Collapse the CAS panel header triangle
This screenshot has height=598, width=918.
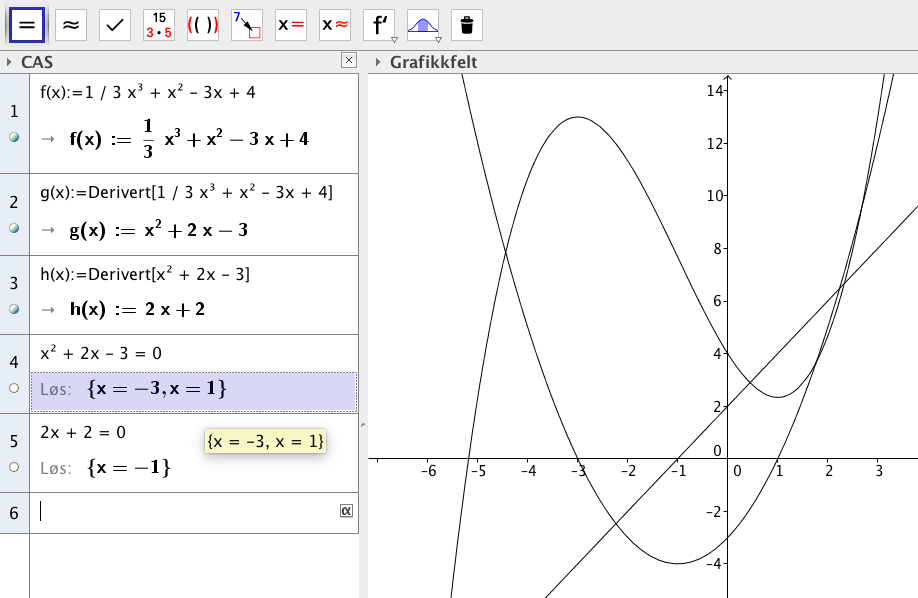(x=9, y=62)
